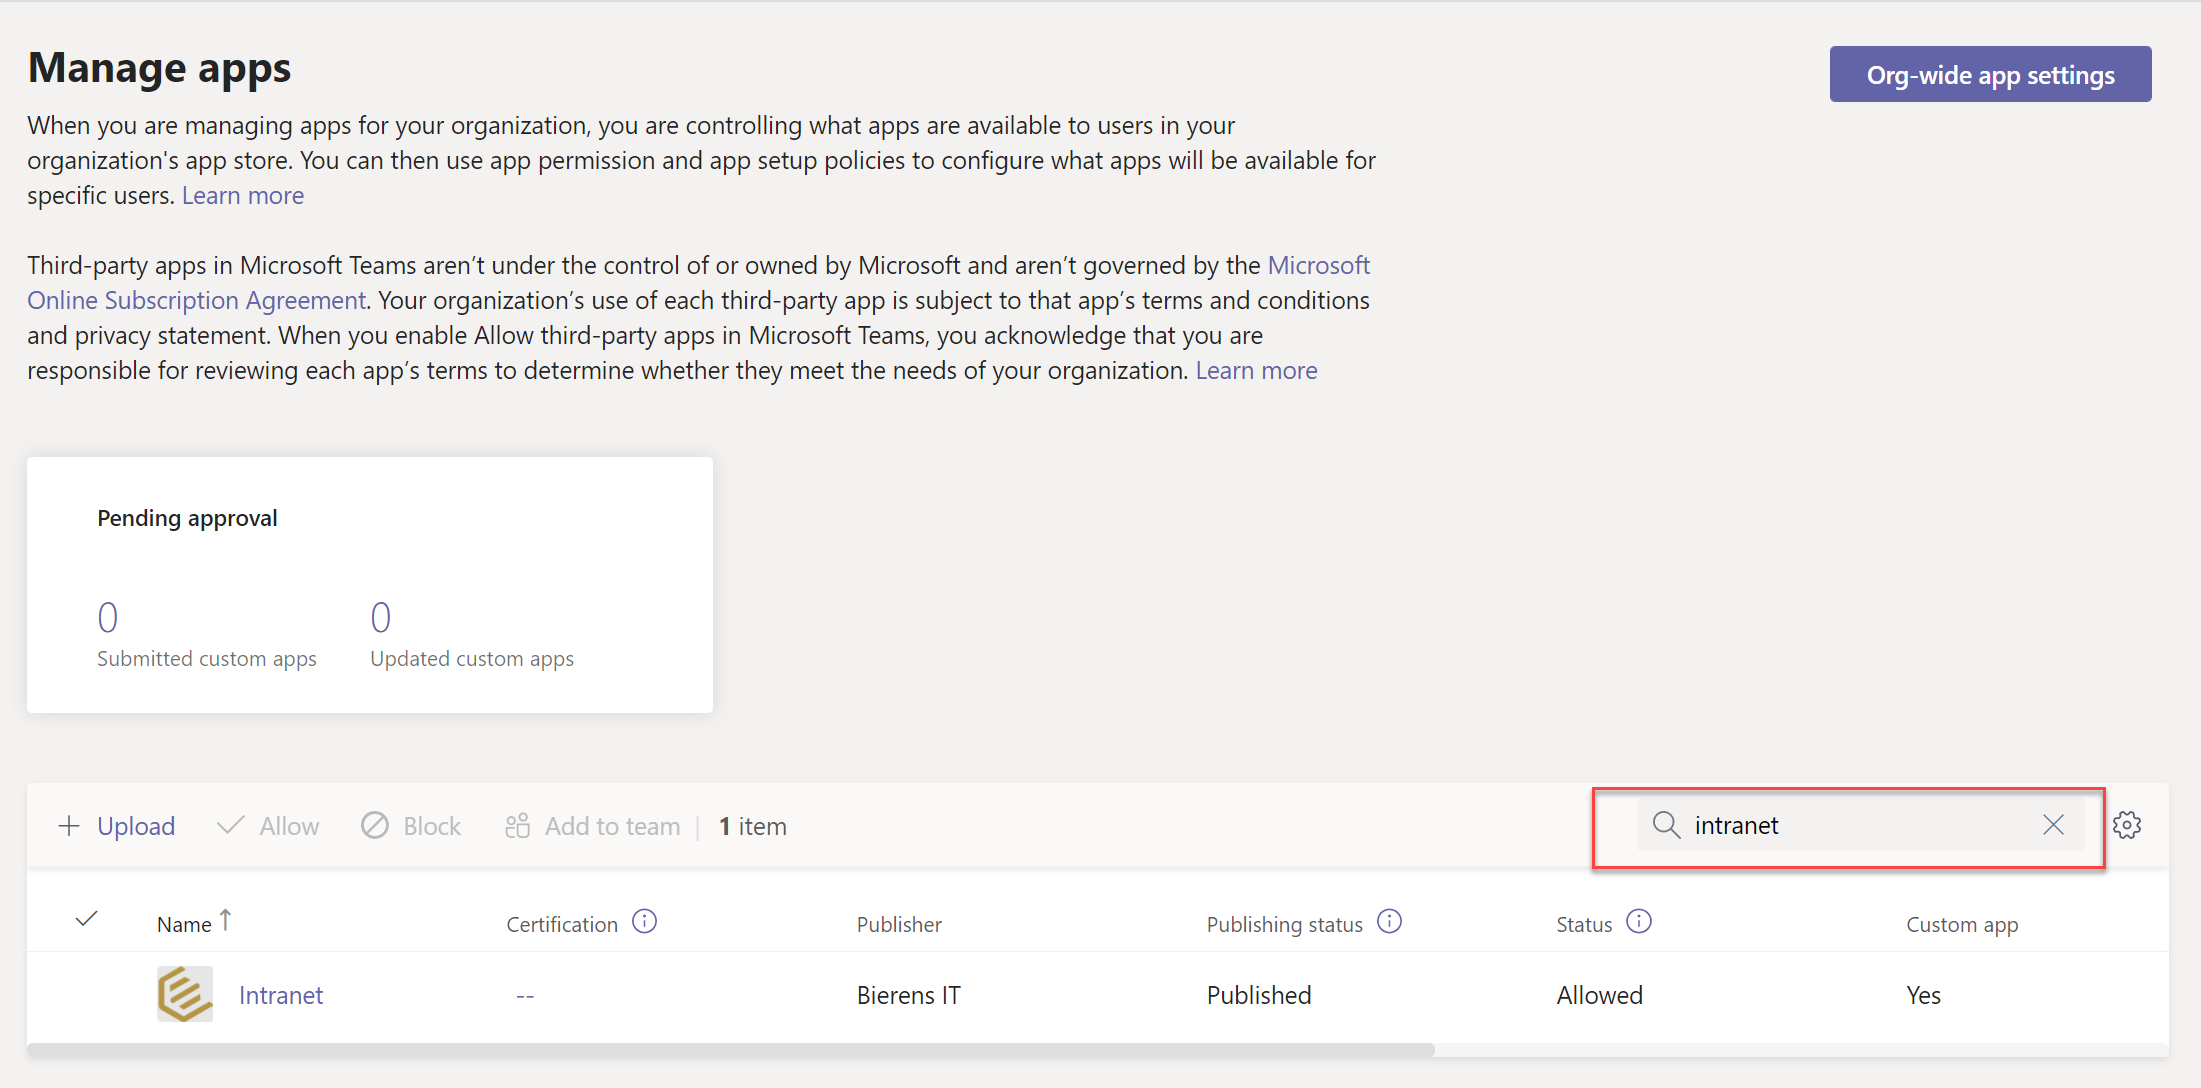Select the Add to team icon
The width and height of the screenshot is (2201, 1088).
[x=517, y=825]
